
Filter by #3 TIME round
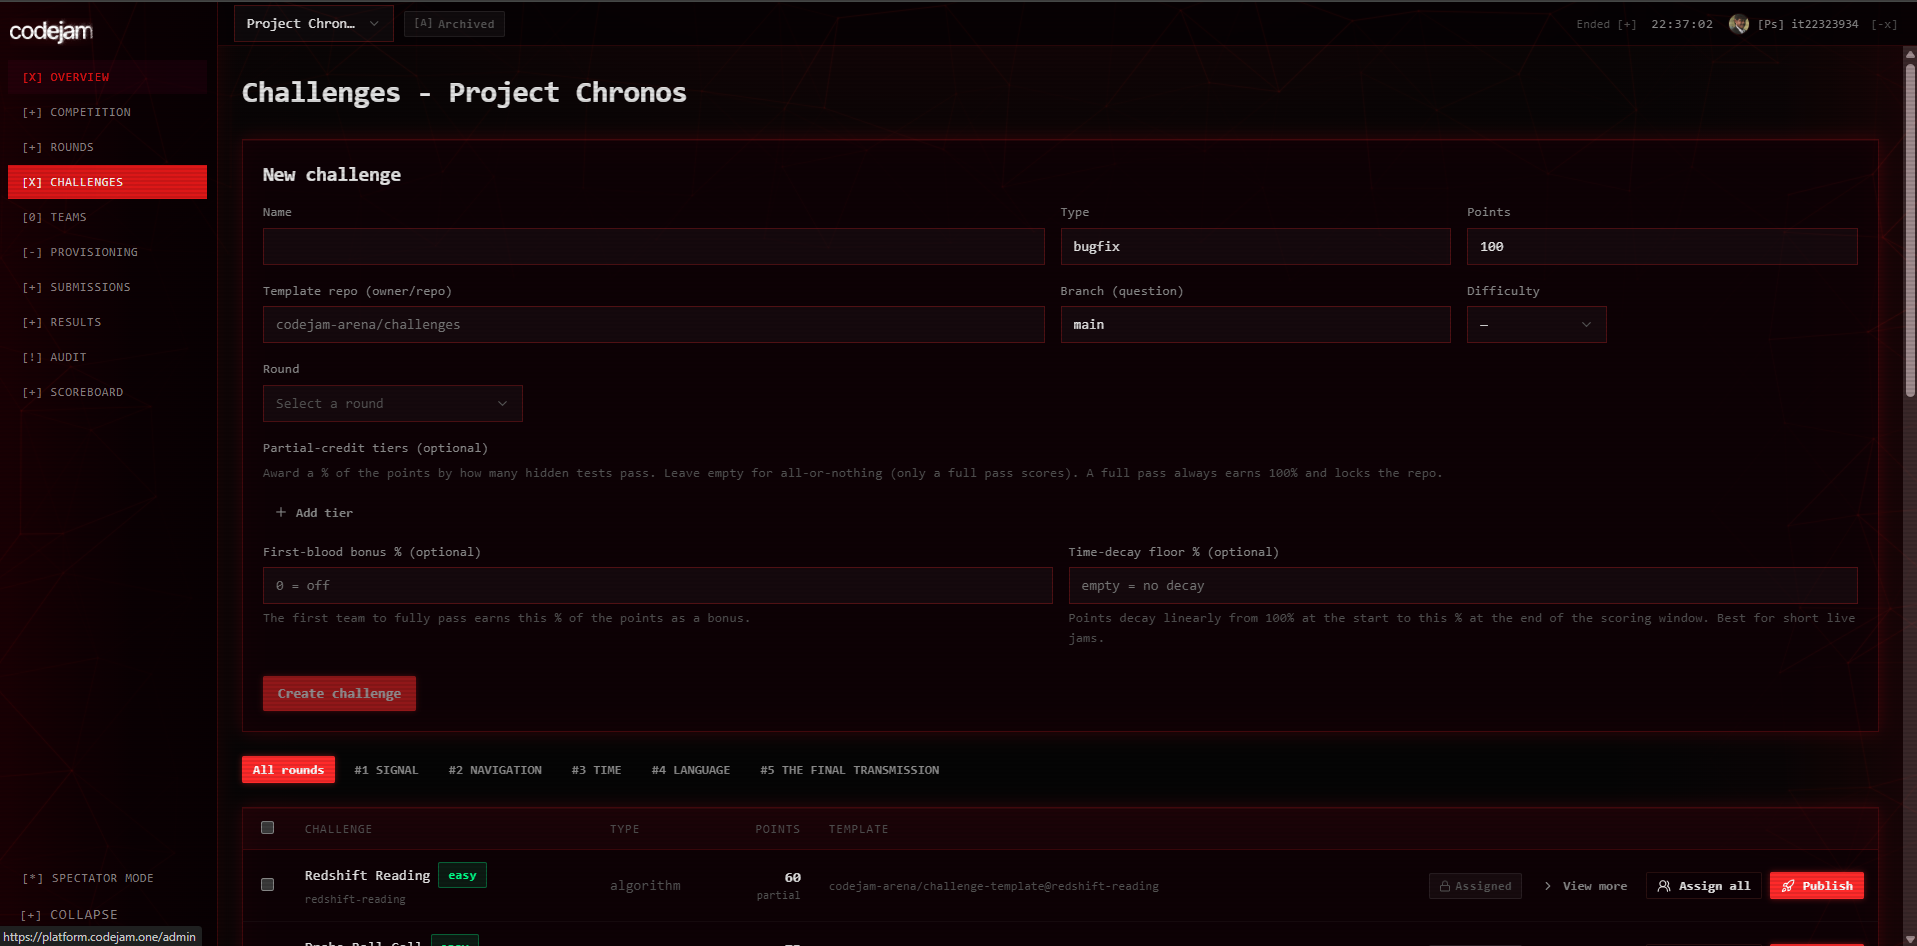pyautogui.click(x=596, y=770)
